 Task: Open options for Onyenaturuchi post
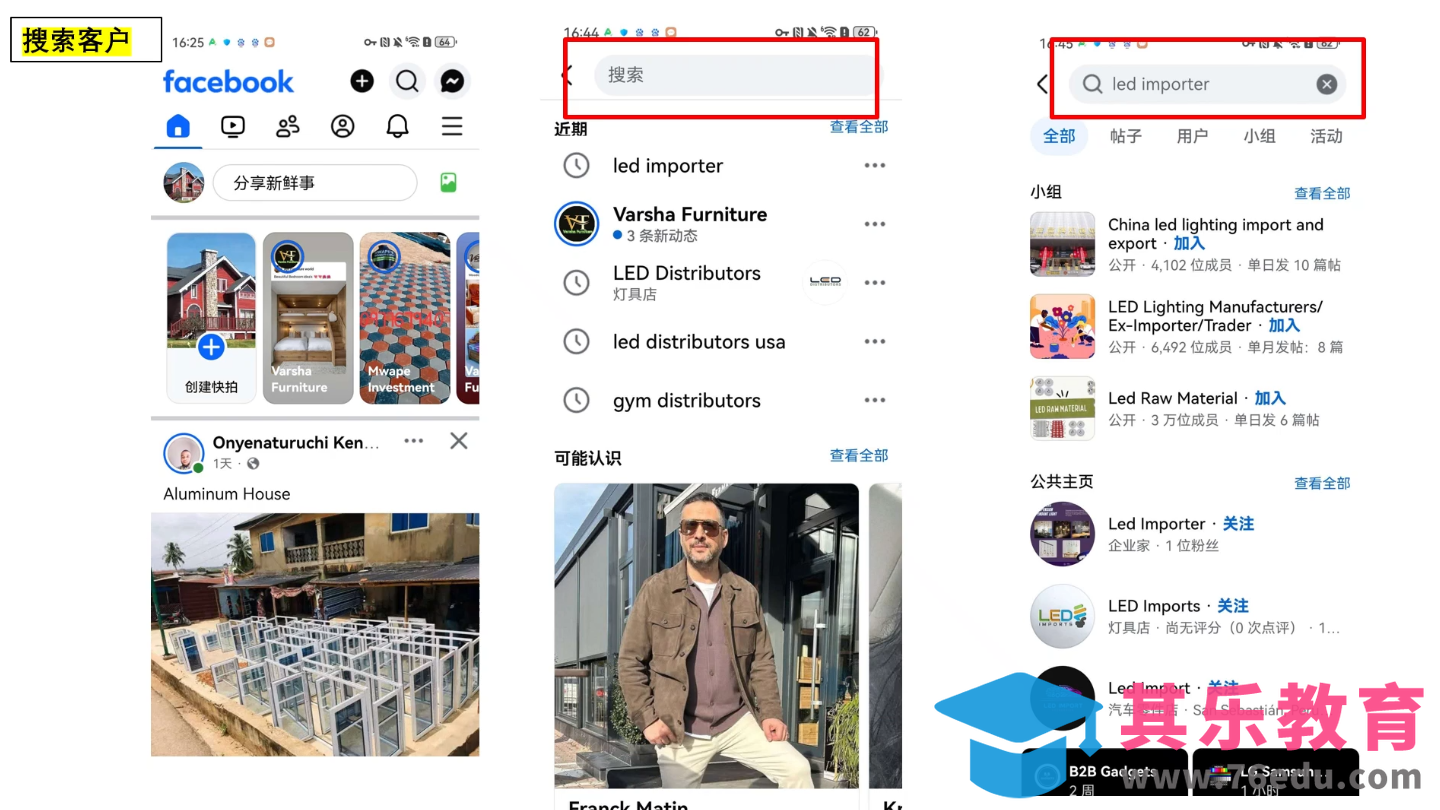click(414, 441)
